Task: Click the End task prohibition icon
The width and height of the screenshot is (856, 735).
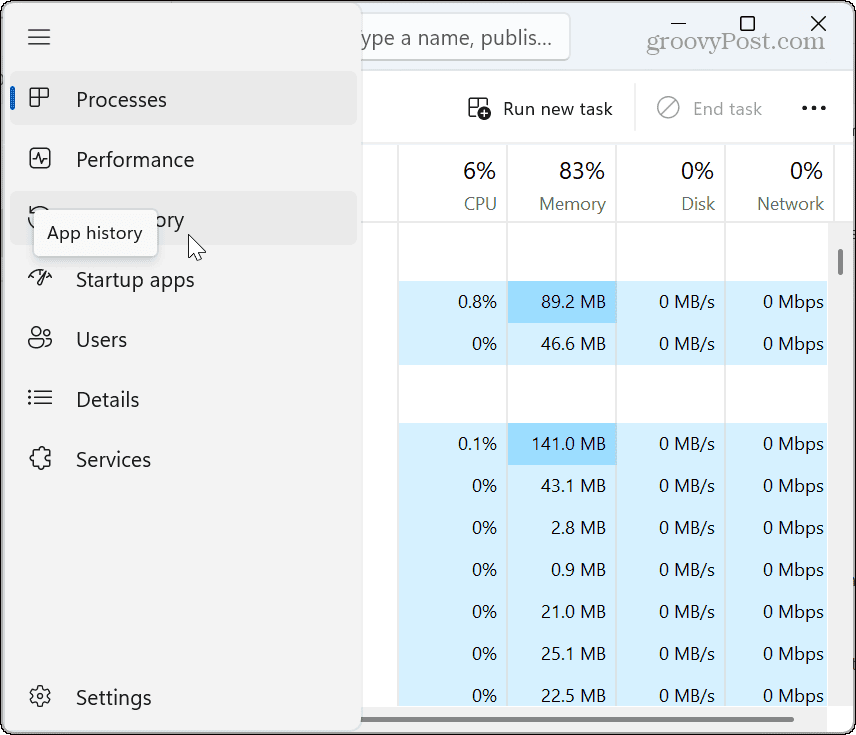Action: (668, 108)
